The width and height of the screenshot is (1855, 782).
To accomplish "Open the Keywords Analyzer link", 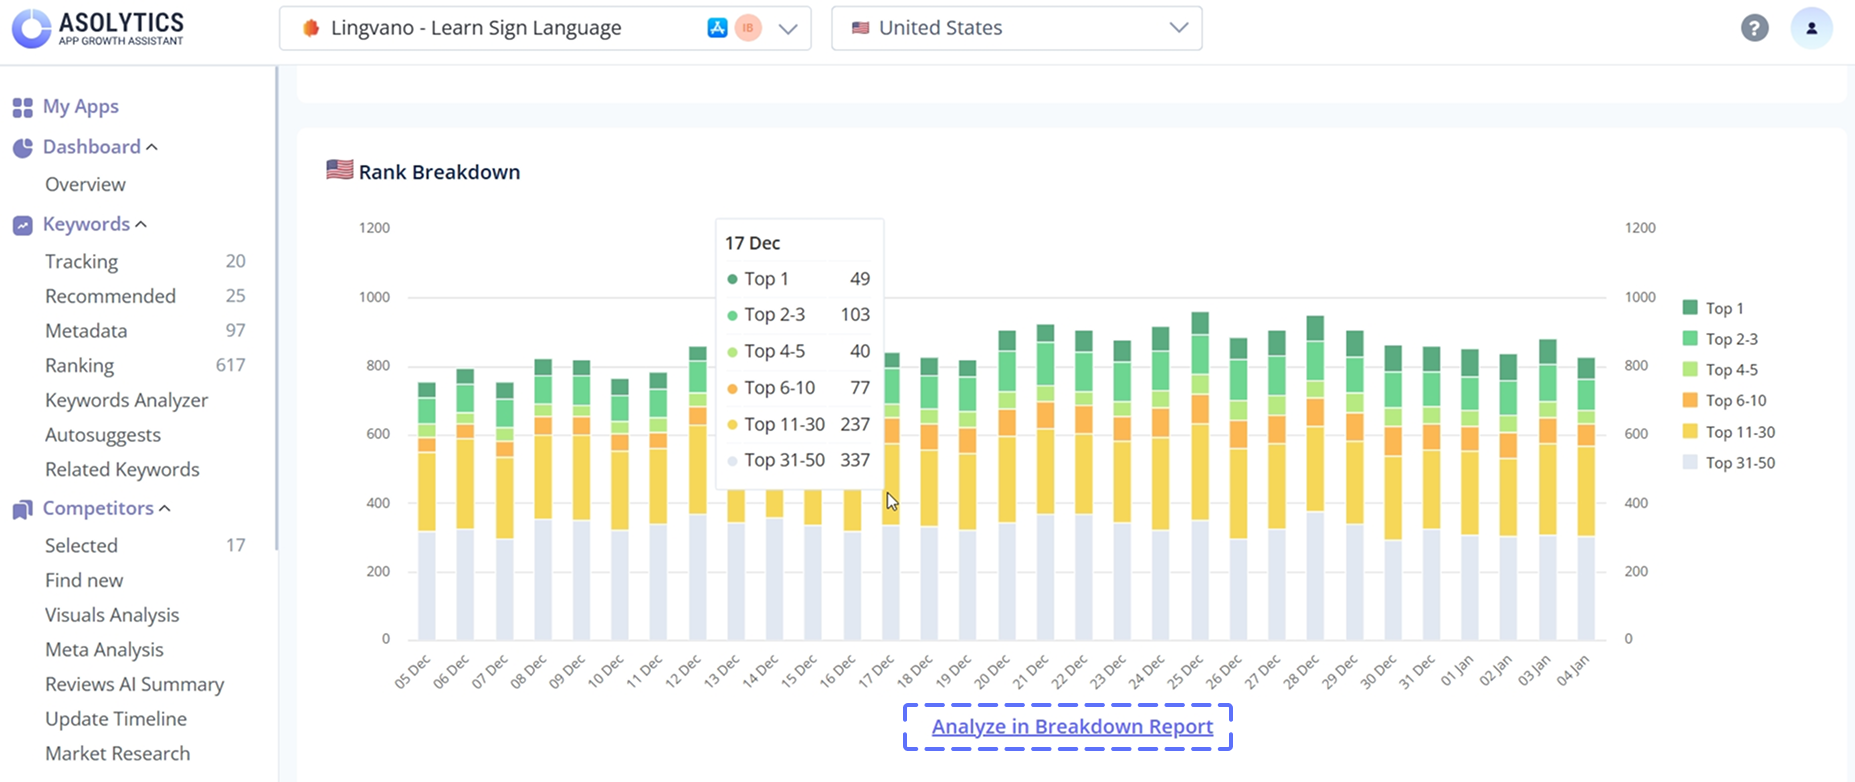I will click(126, 400).
